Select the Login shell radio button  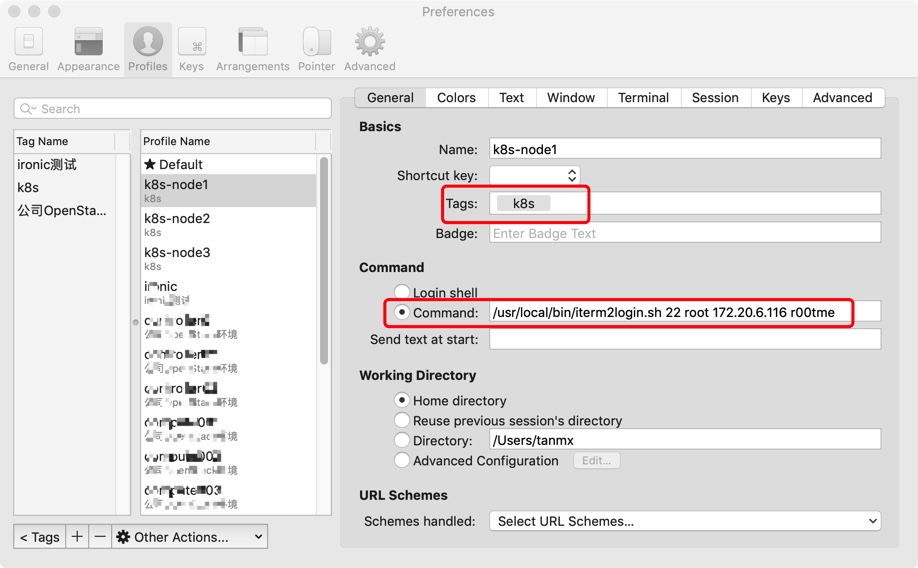tap(402, 293)
